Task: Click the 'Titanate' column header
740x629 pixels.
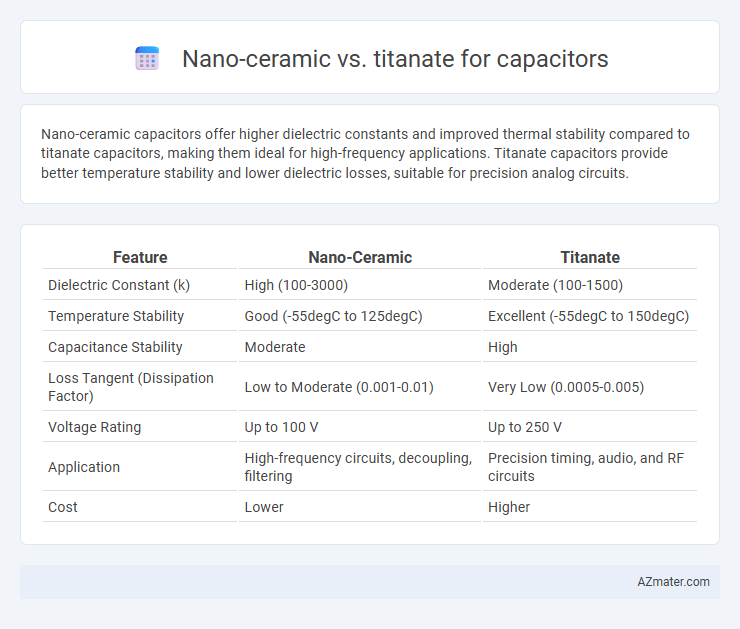Action: tap(590, 257)
